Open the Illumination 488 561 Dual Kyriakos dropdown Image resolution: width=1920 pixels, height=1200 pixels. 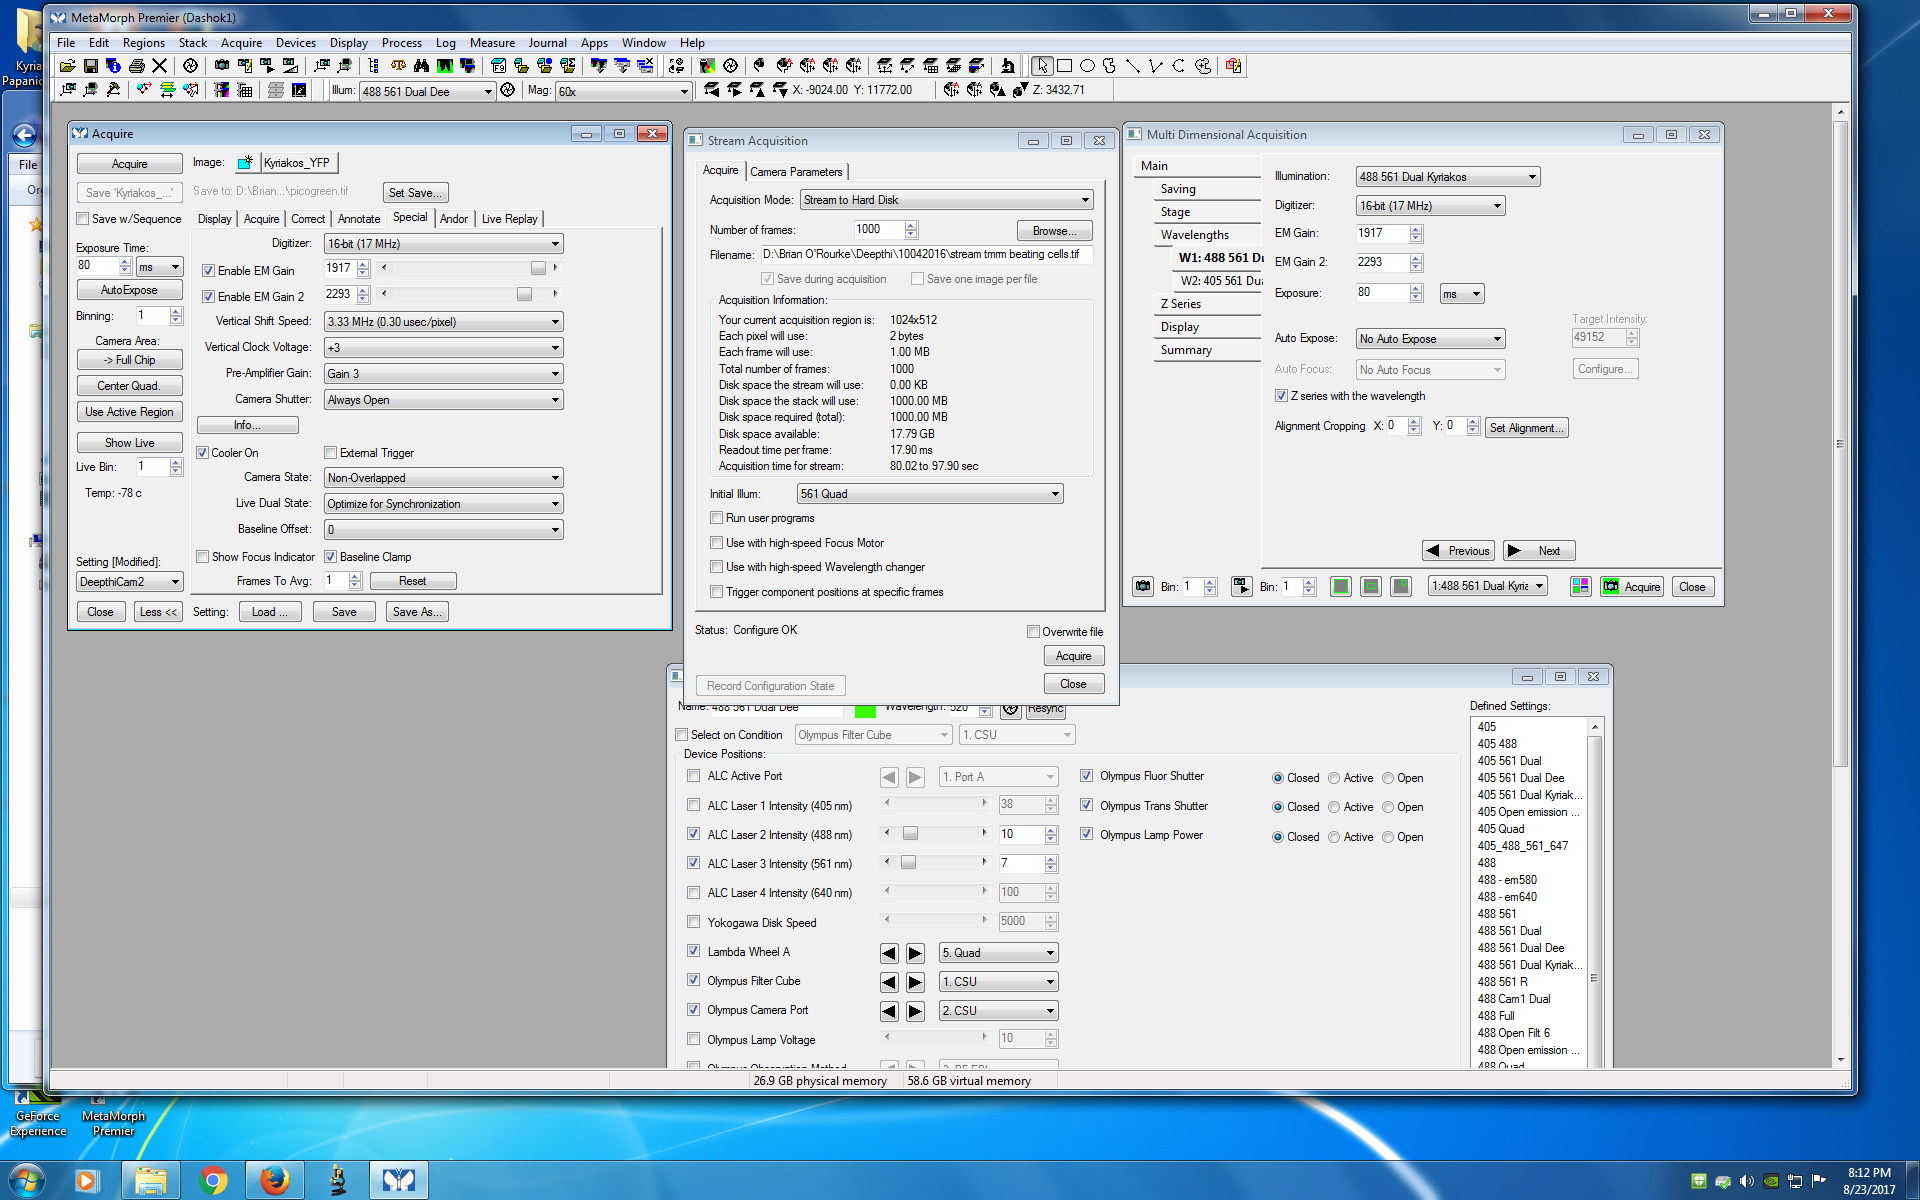1447,177
